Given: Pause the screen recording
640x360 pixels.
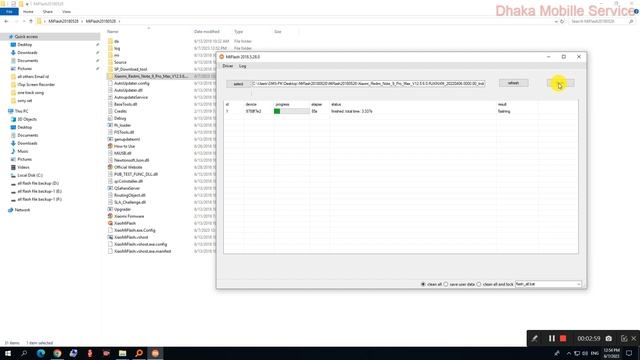Looking at the screenshot, I should pyautogui.click(x=552, y=338).
